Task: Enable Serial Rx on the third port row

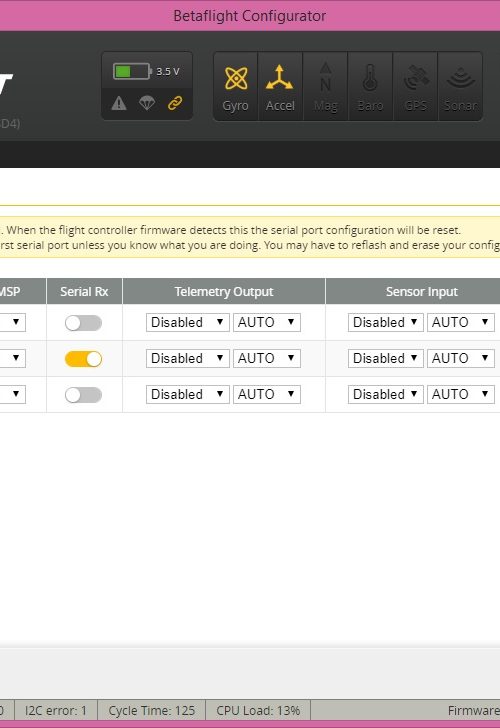Action: click(x=84, y=395)
